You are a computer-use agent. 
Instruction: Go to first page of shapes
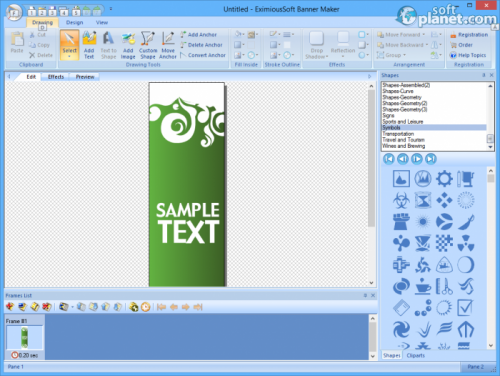[x=389, y=159]
